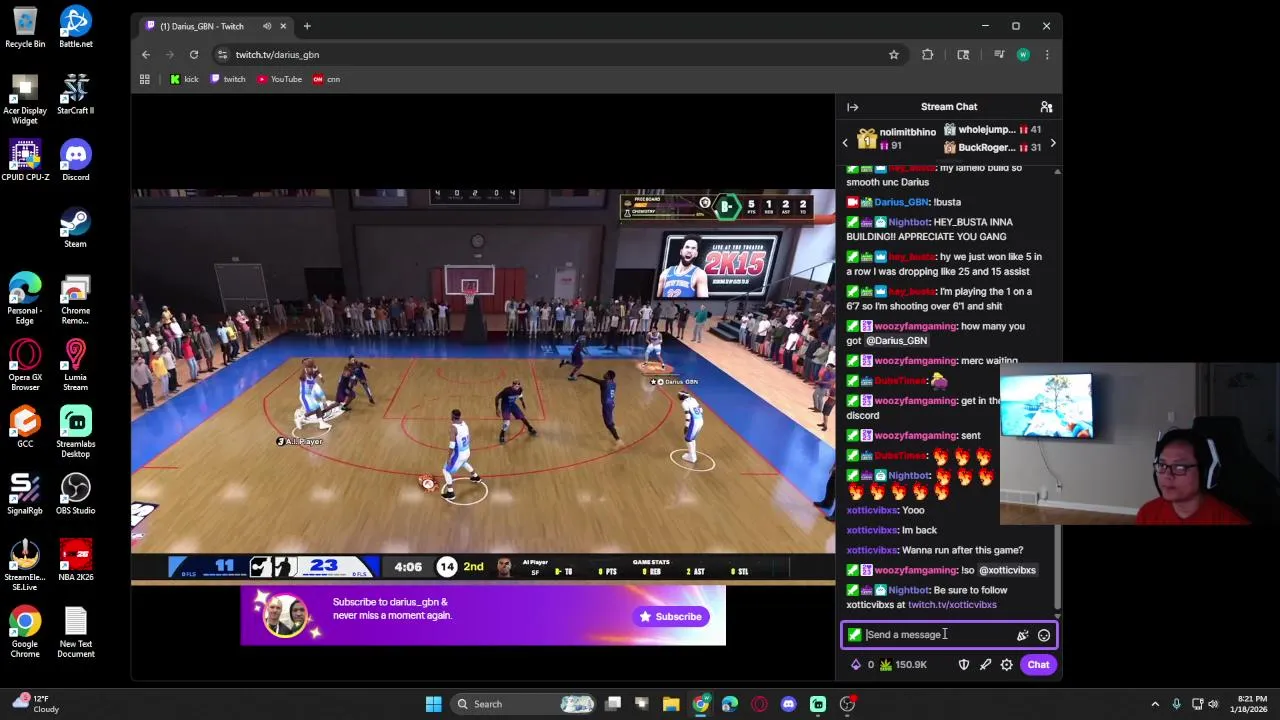Screen dimensions: 1280x720
Task: Subscribe to darius_gbn via banner button
Action: coord(671,617)
